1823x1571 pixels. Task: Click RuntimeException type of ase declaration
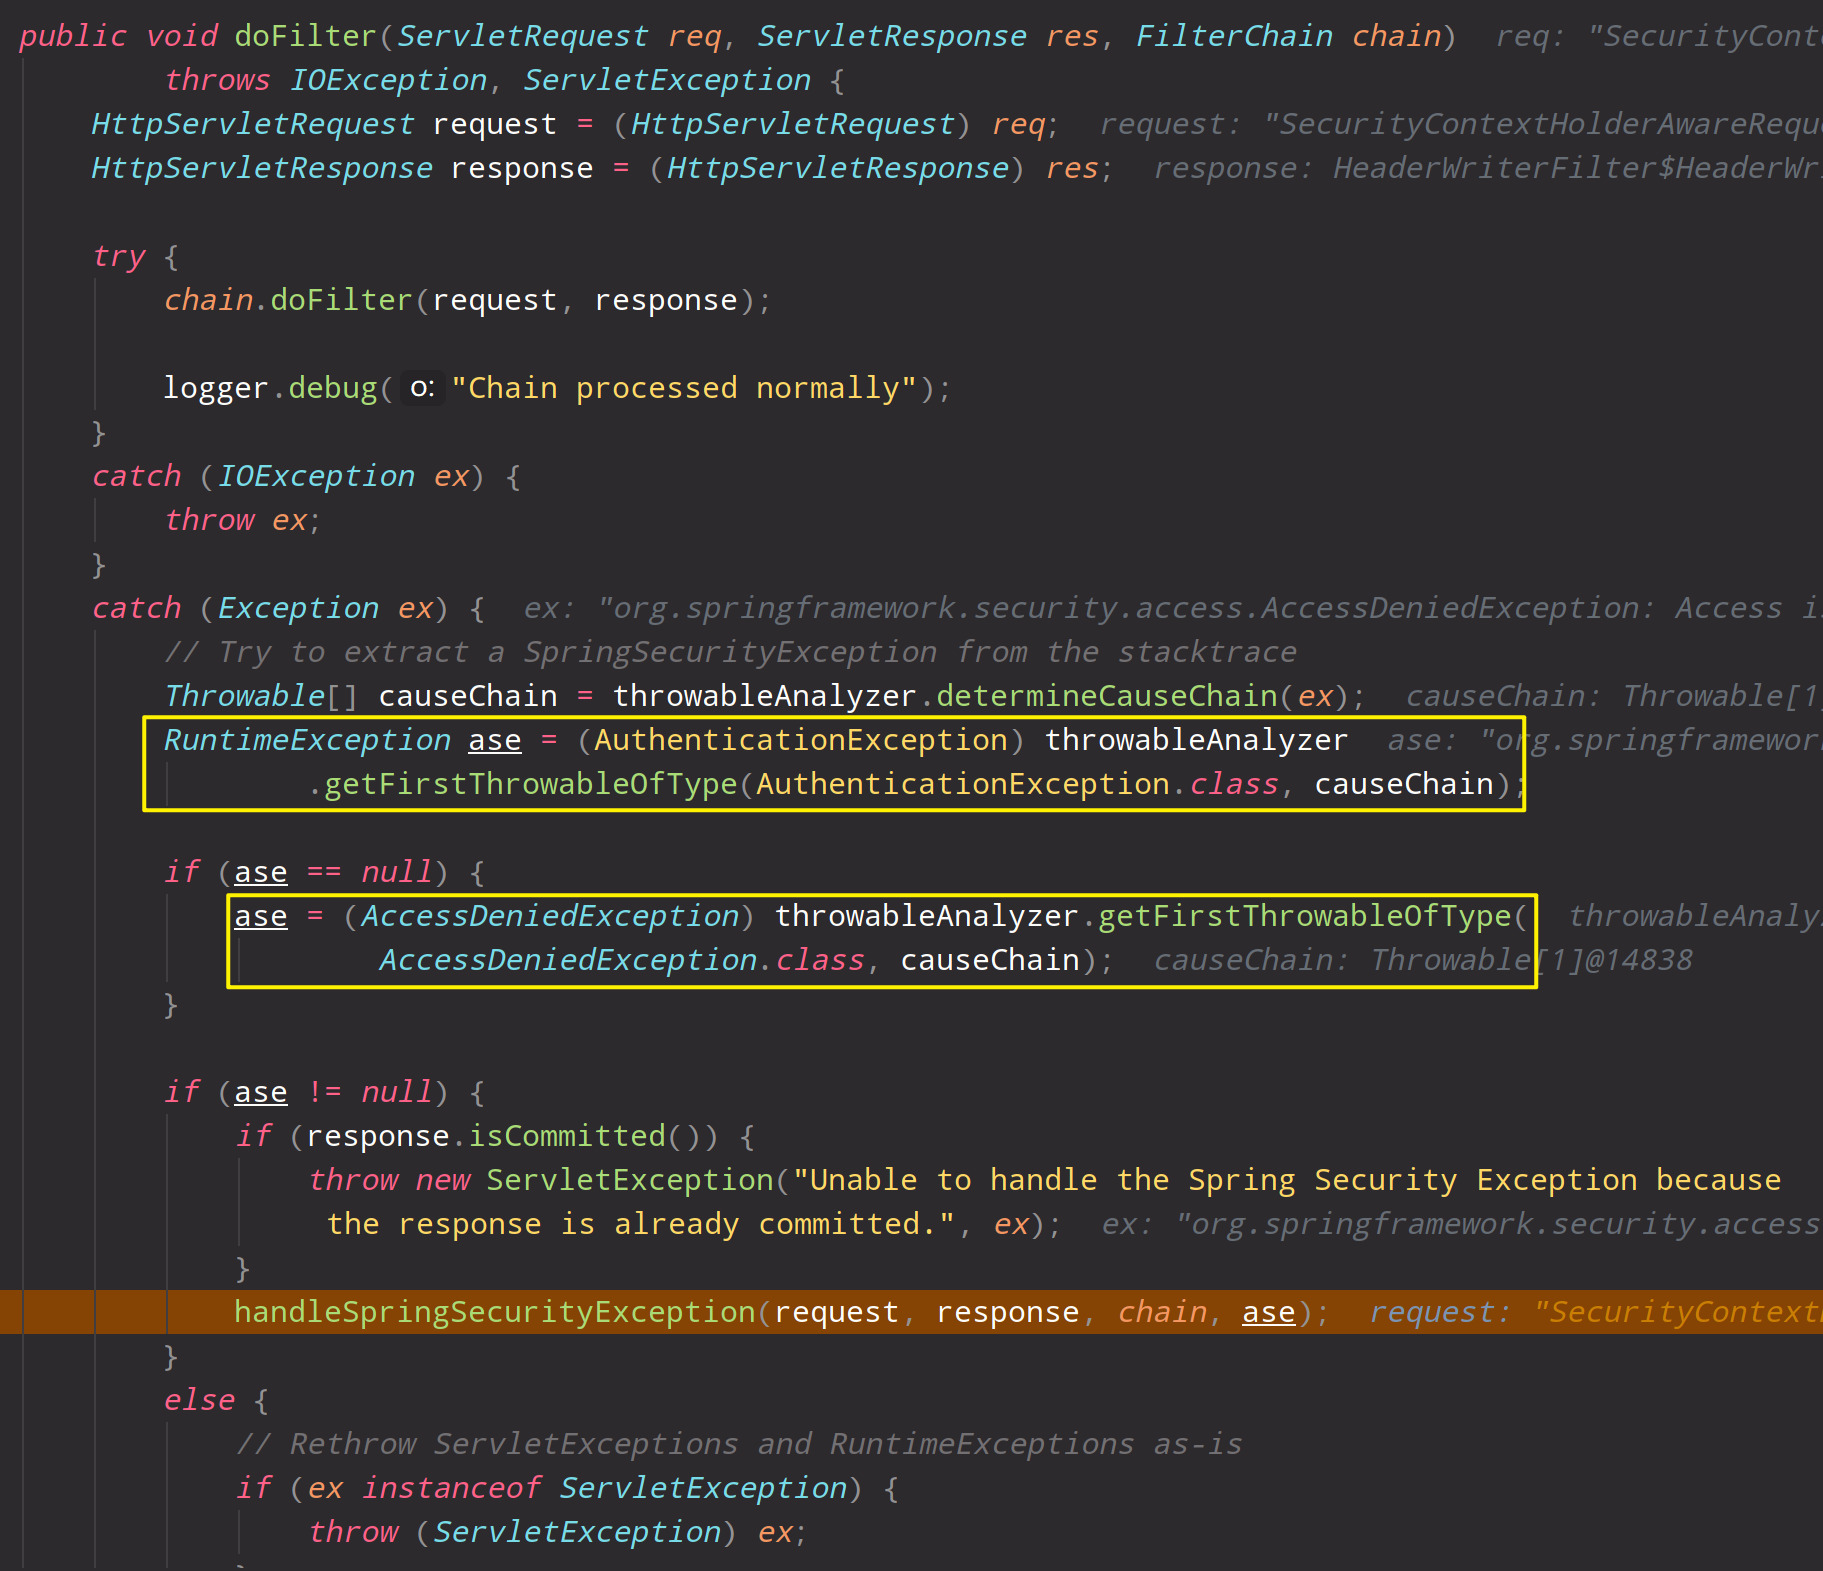click(x=307, y=740)
